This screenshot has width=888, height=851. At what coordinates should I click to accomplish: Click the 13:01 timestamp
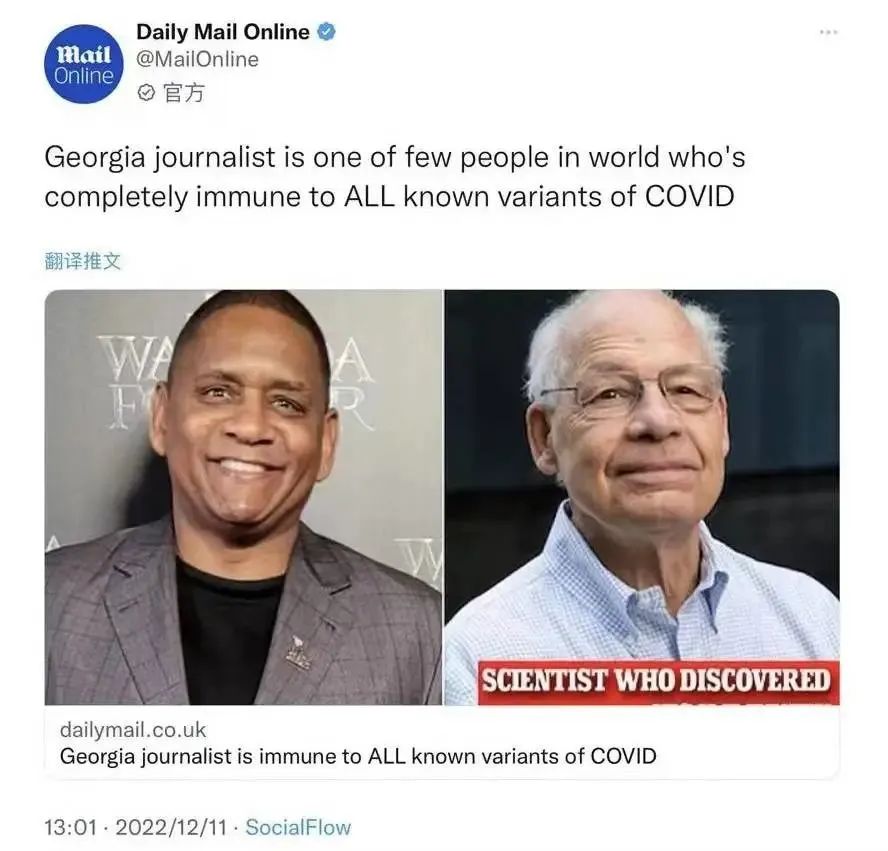[71, 827]
